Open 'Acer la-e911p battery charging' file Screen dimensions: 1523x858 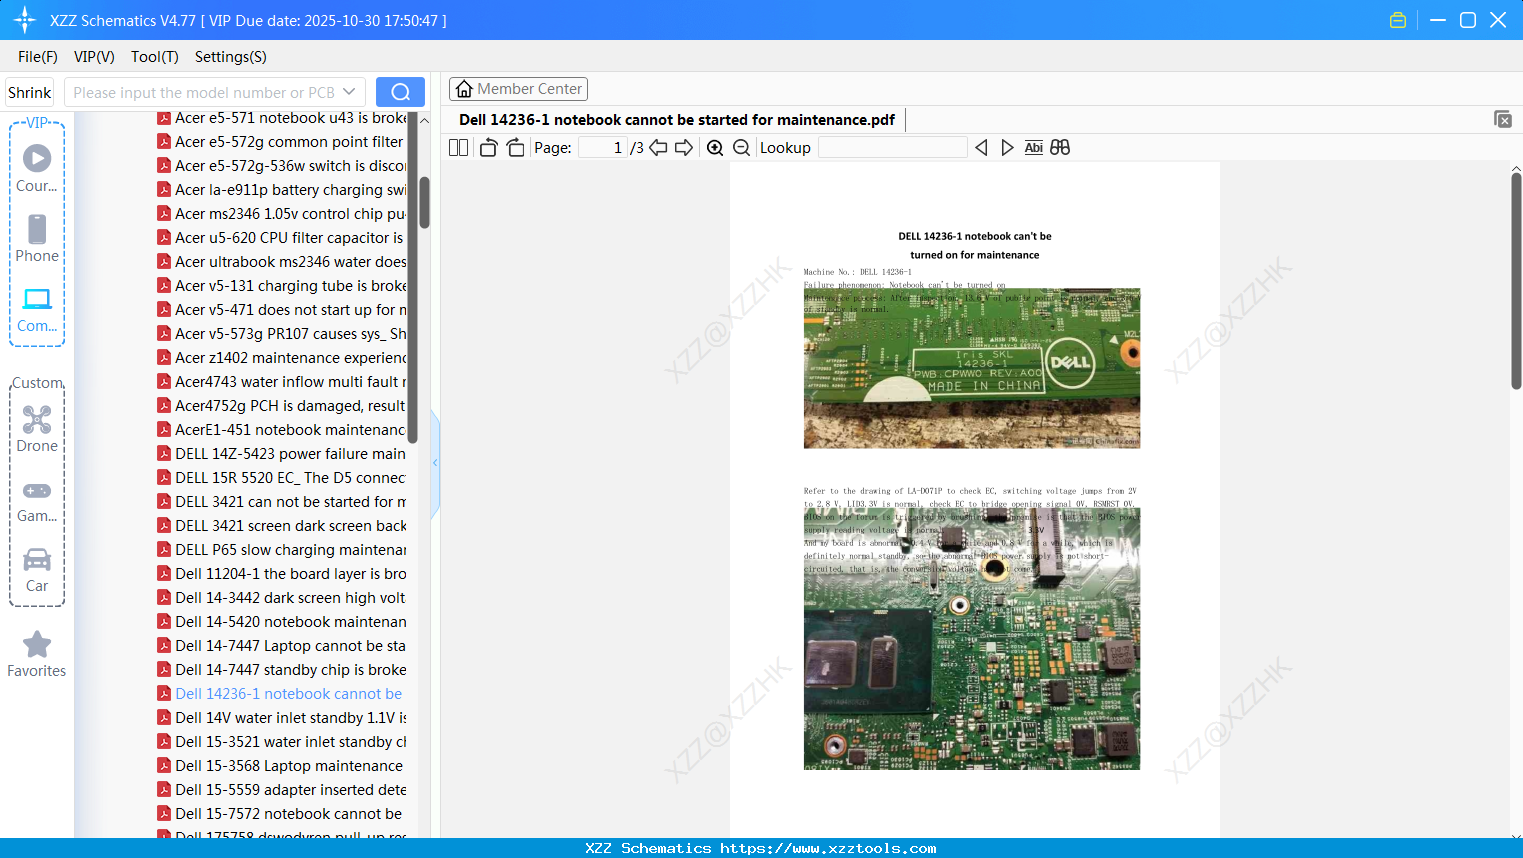(x=282, y=190)
